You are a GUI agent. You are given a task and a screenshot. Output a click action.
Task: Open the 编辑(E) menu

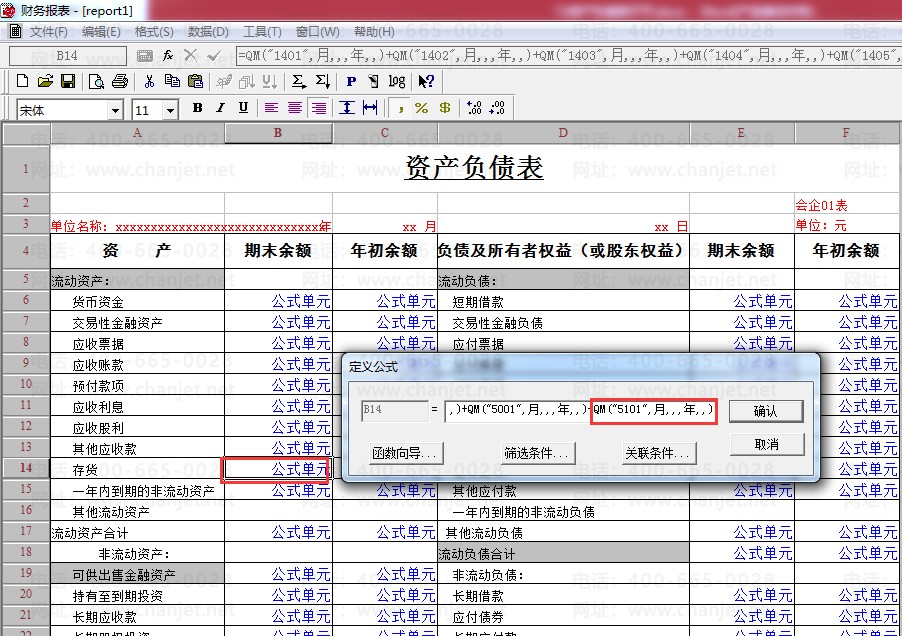[101, 32]
